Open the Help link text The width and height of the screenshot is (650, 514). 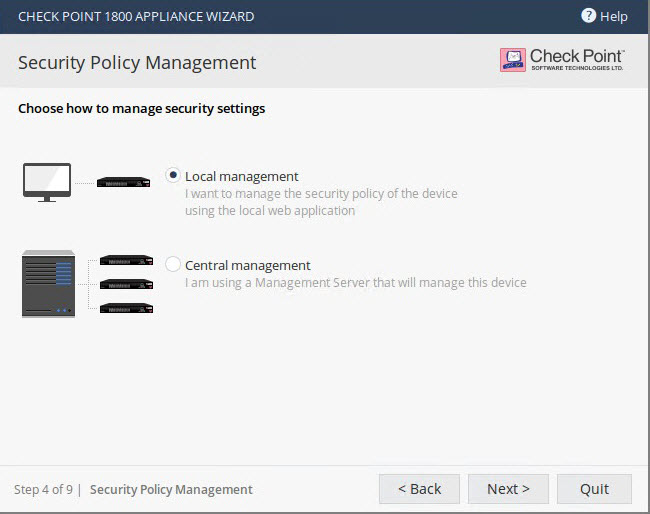pos(614,17)
